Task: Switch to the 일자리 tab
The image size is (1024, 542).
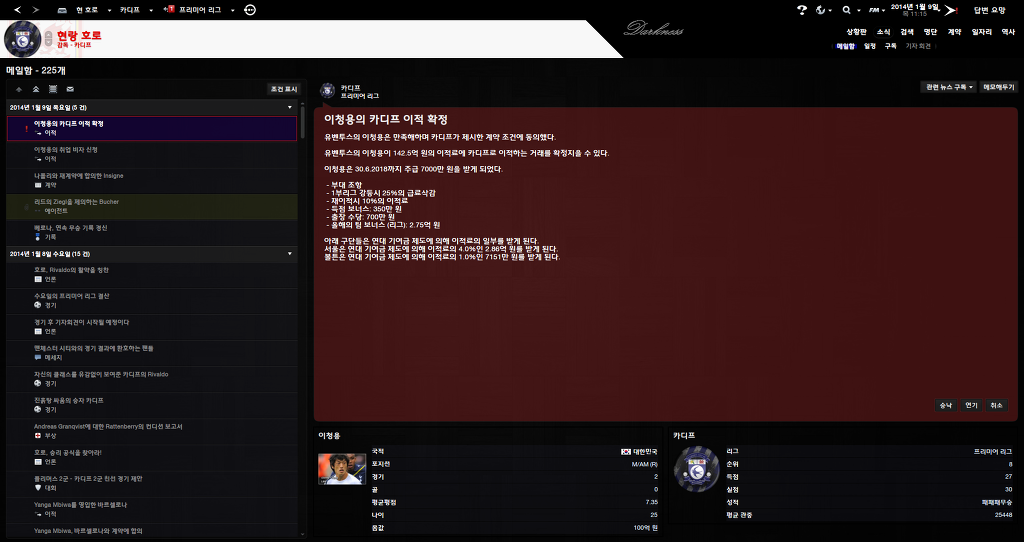Action: tap(982, 31)
